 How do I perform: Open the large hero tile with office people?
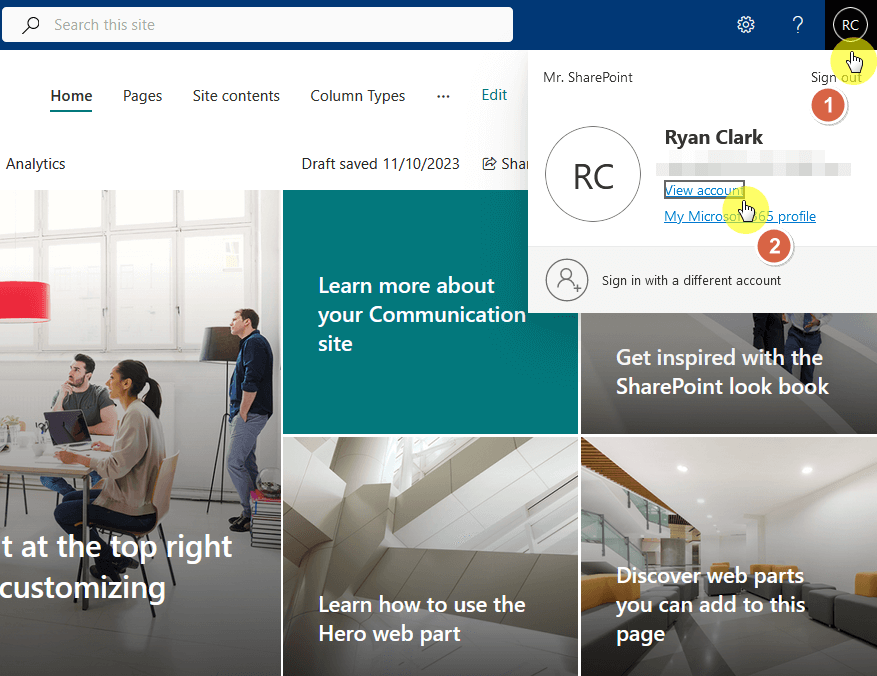click(x=140, y=433)
